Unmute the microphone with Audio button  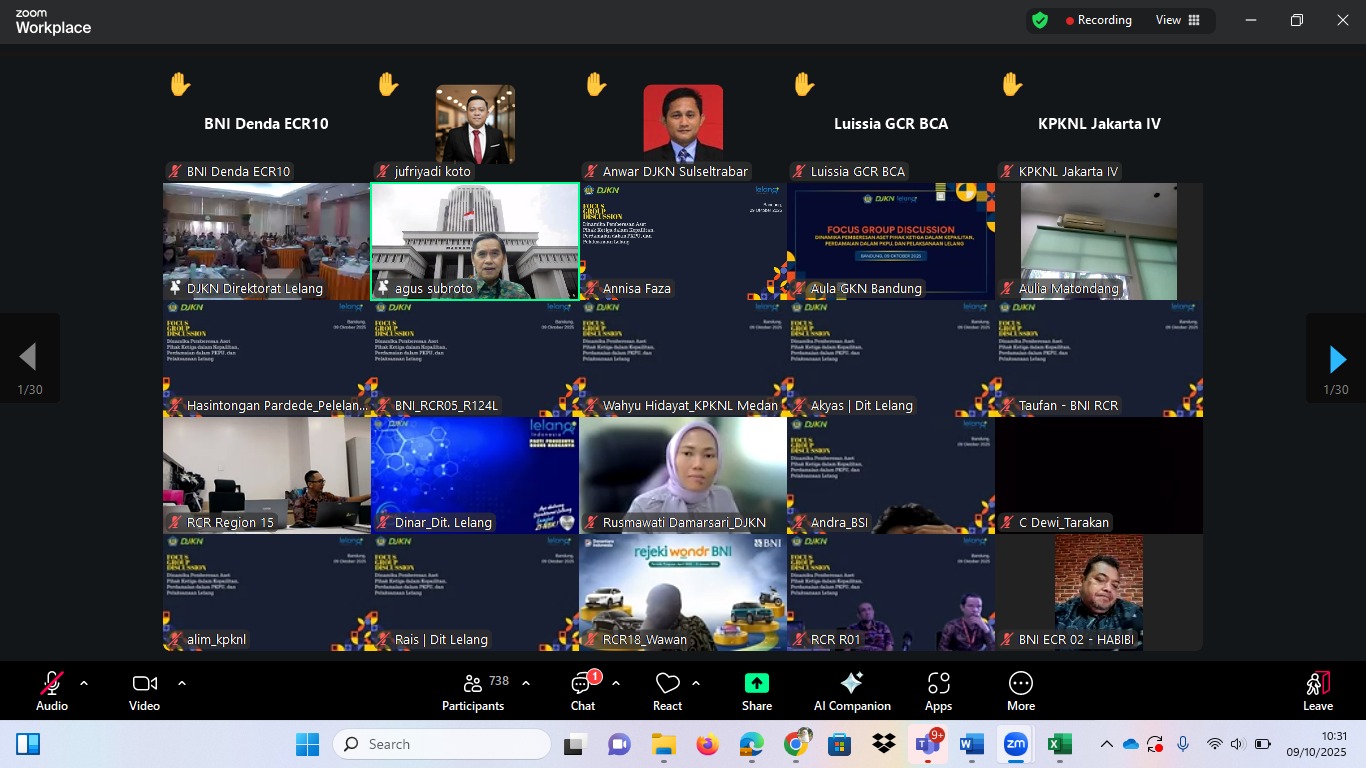click(x=52, y=691)
